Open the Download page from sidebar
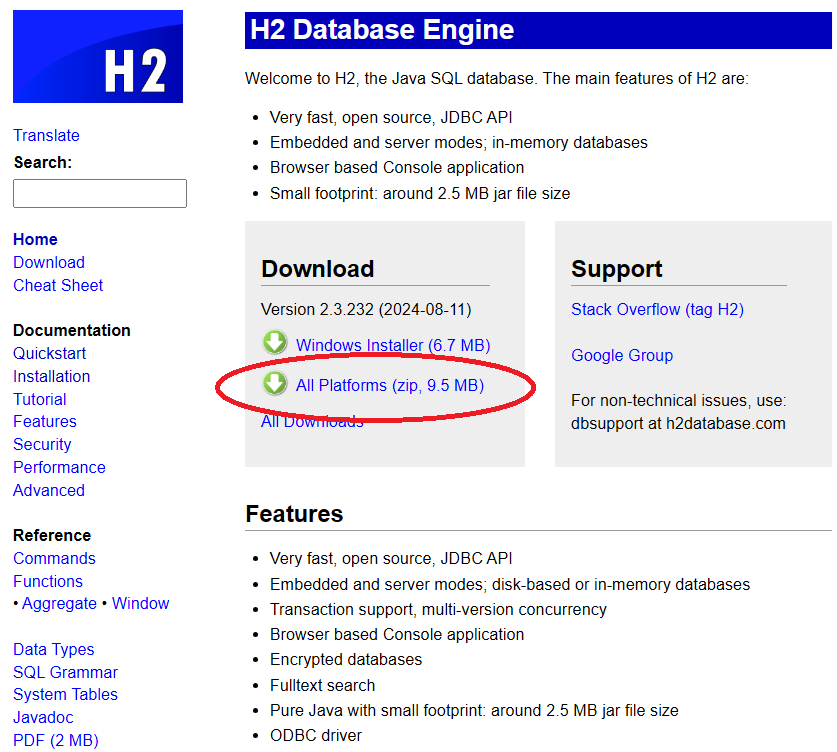 [49, 263]
